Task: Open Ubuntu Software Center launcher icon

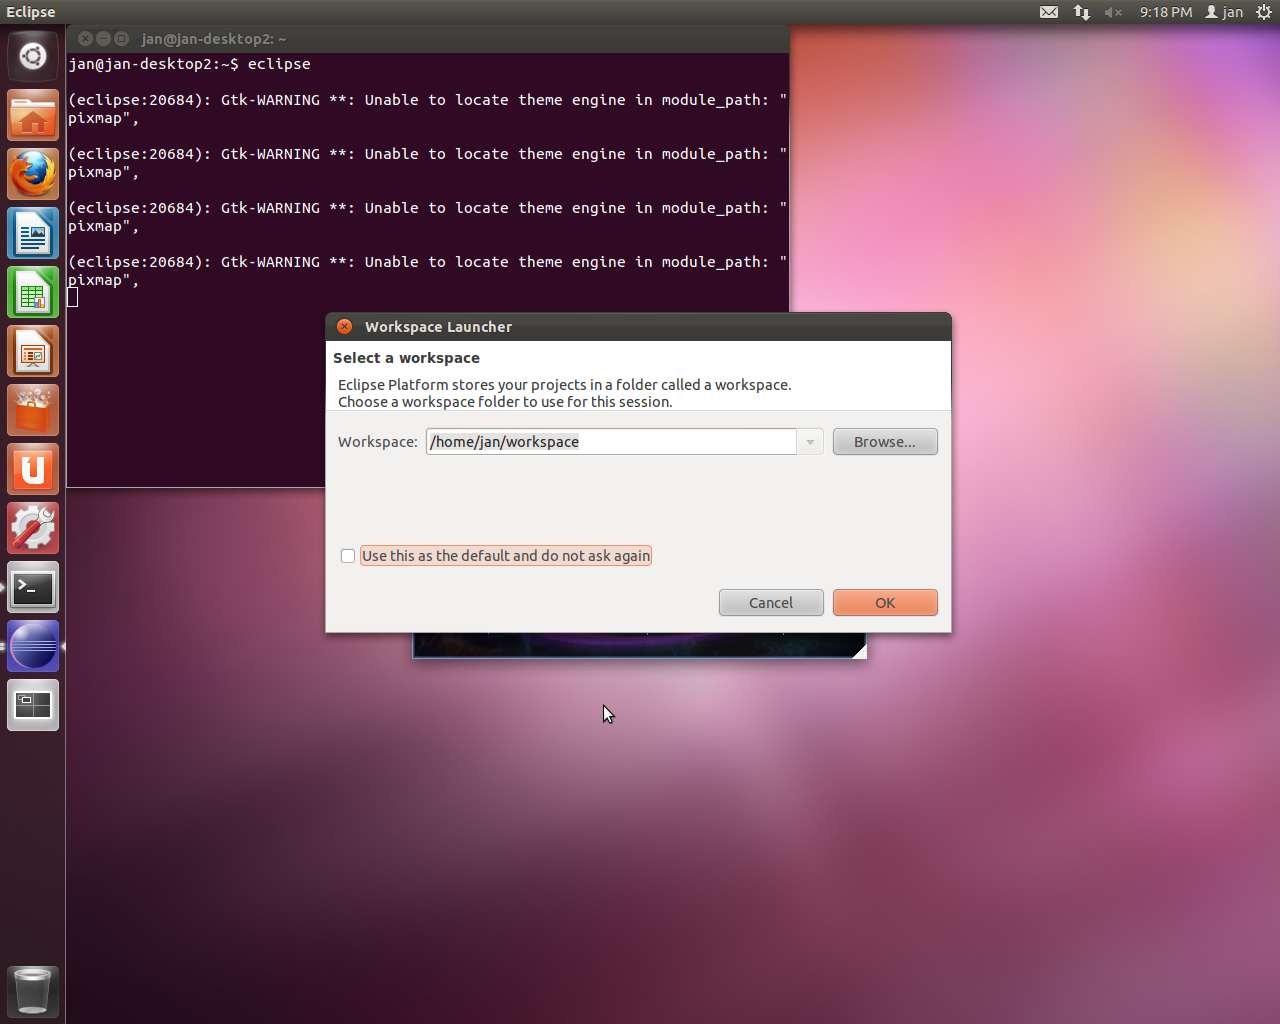Action: tap(33, 410)
